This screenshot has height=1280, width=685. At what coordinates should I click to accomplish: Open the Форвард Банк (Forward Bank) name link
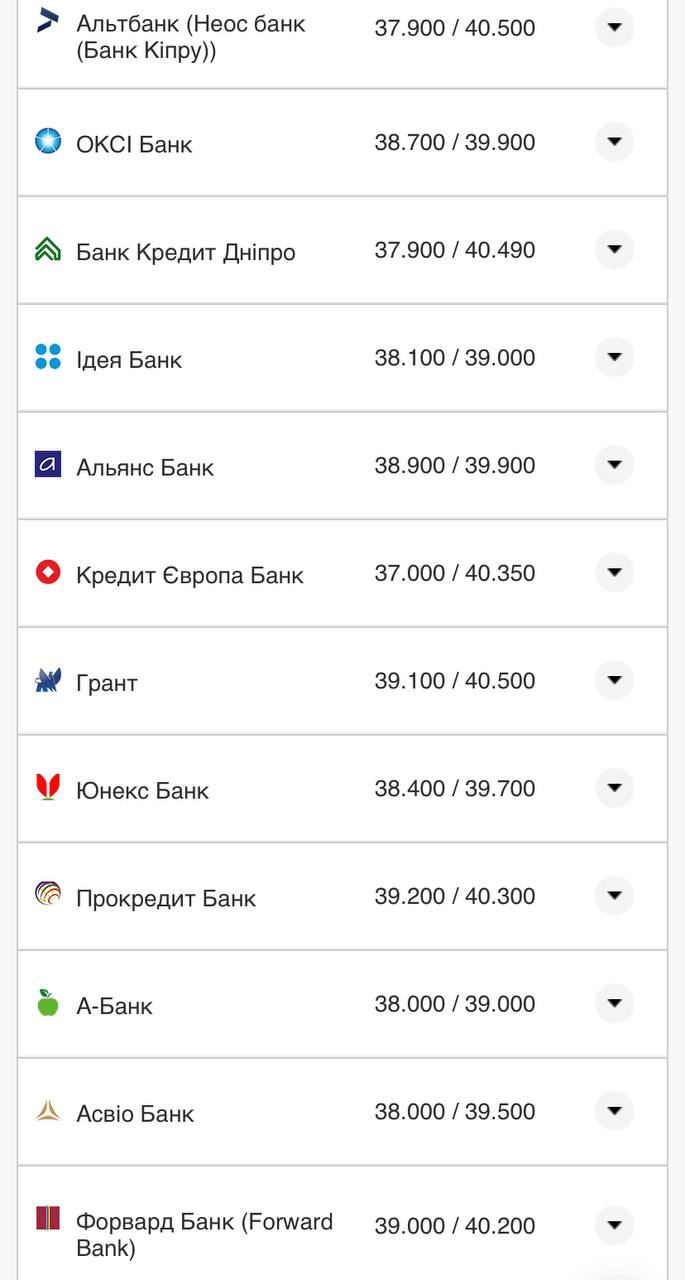click(204, 1234)
